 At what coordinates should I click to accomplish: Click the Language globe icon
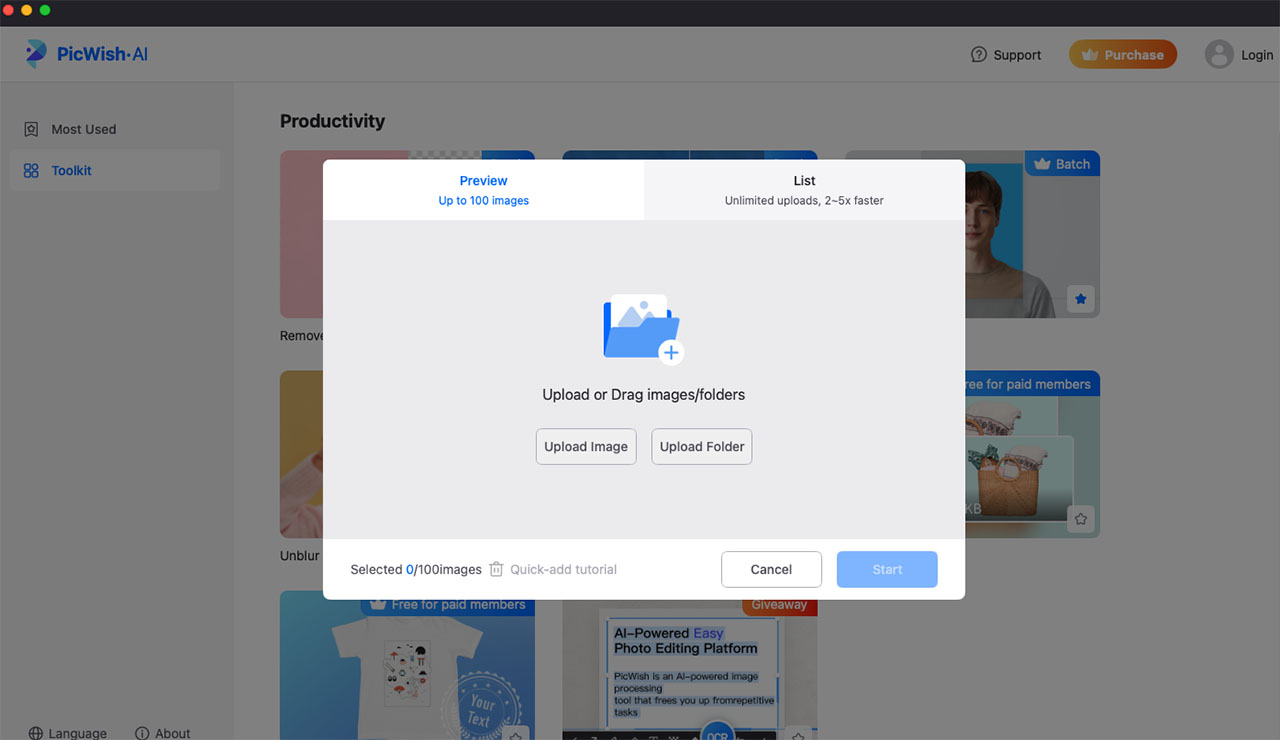coord(36,733)
